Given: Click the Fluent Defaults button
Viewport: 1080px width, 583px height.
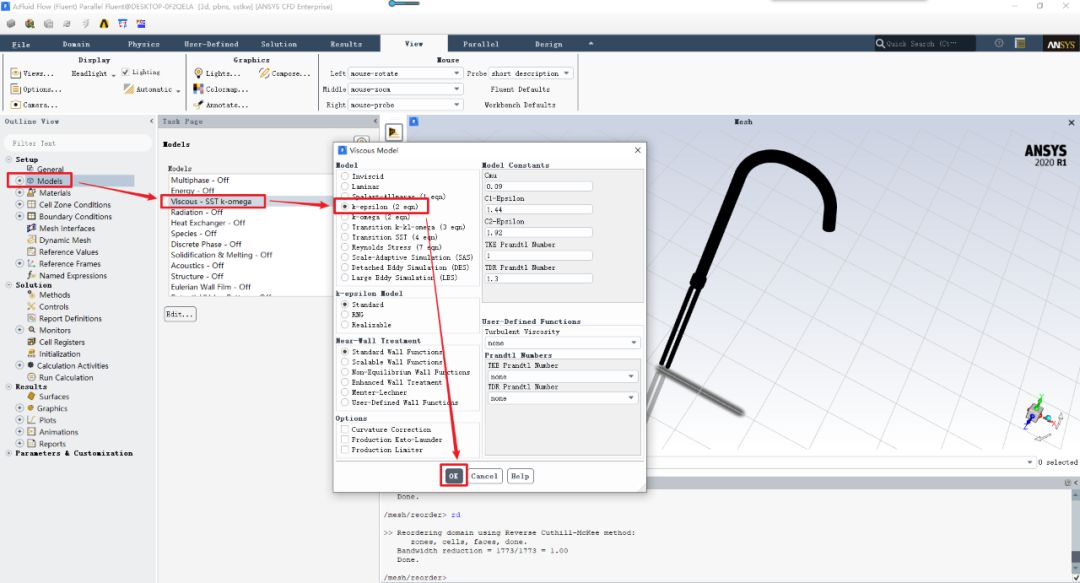Looking at the screenshot, I should pyautogui.click(x=520, y=89).
